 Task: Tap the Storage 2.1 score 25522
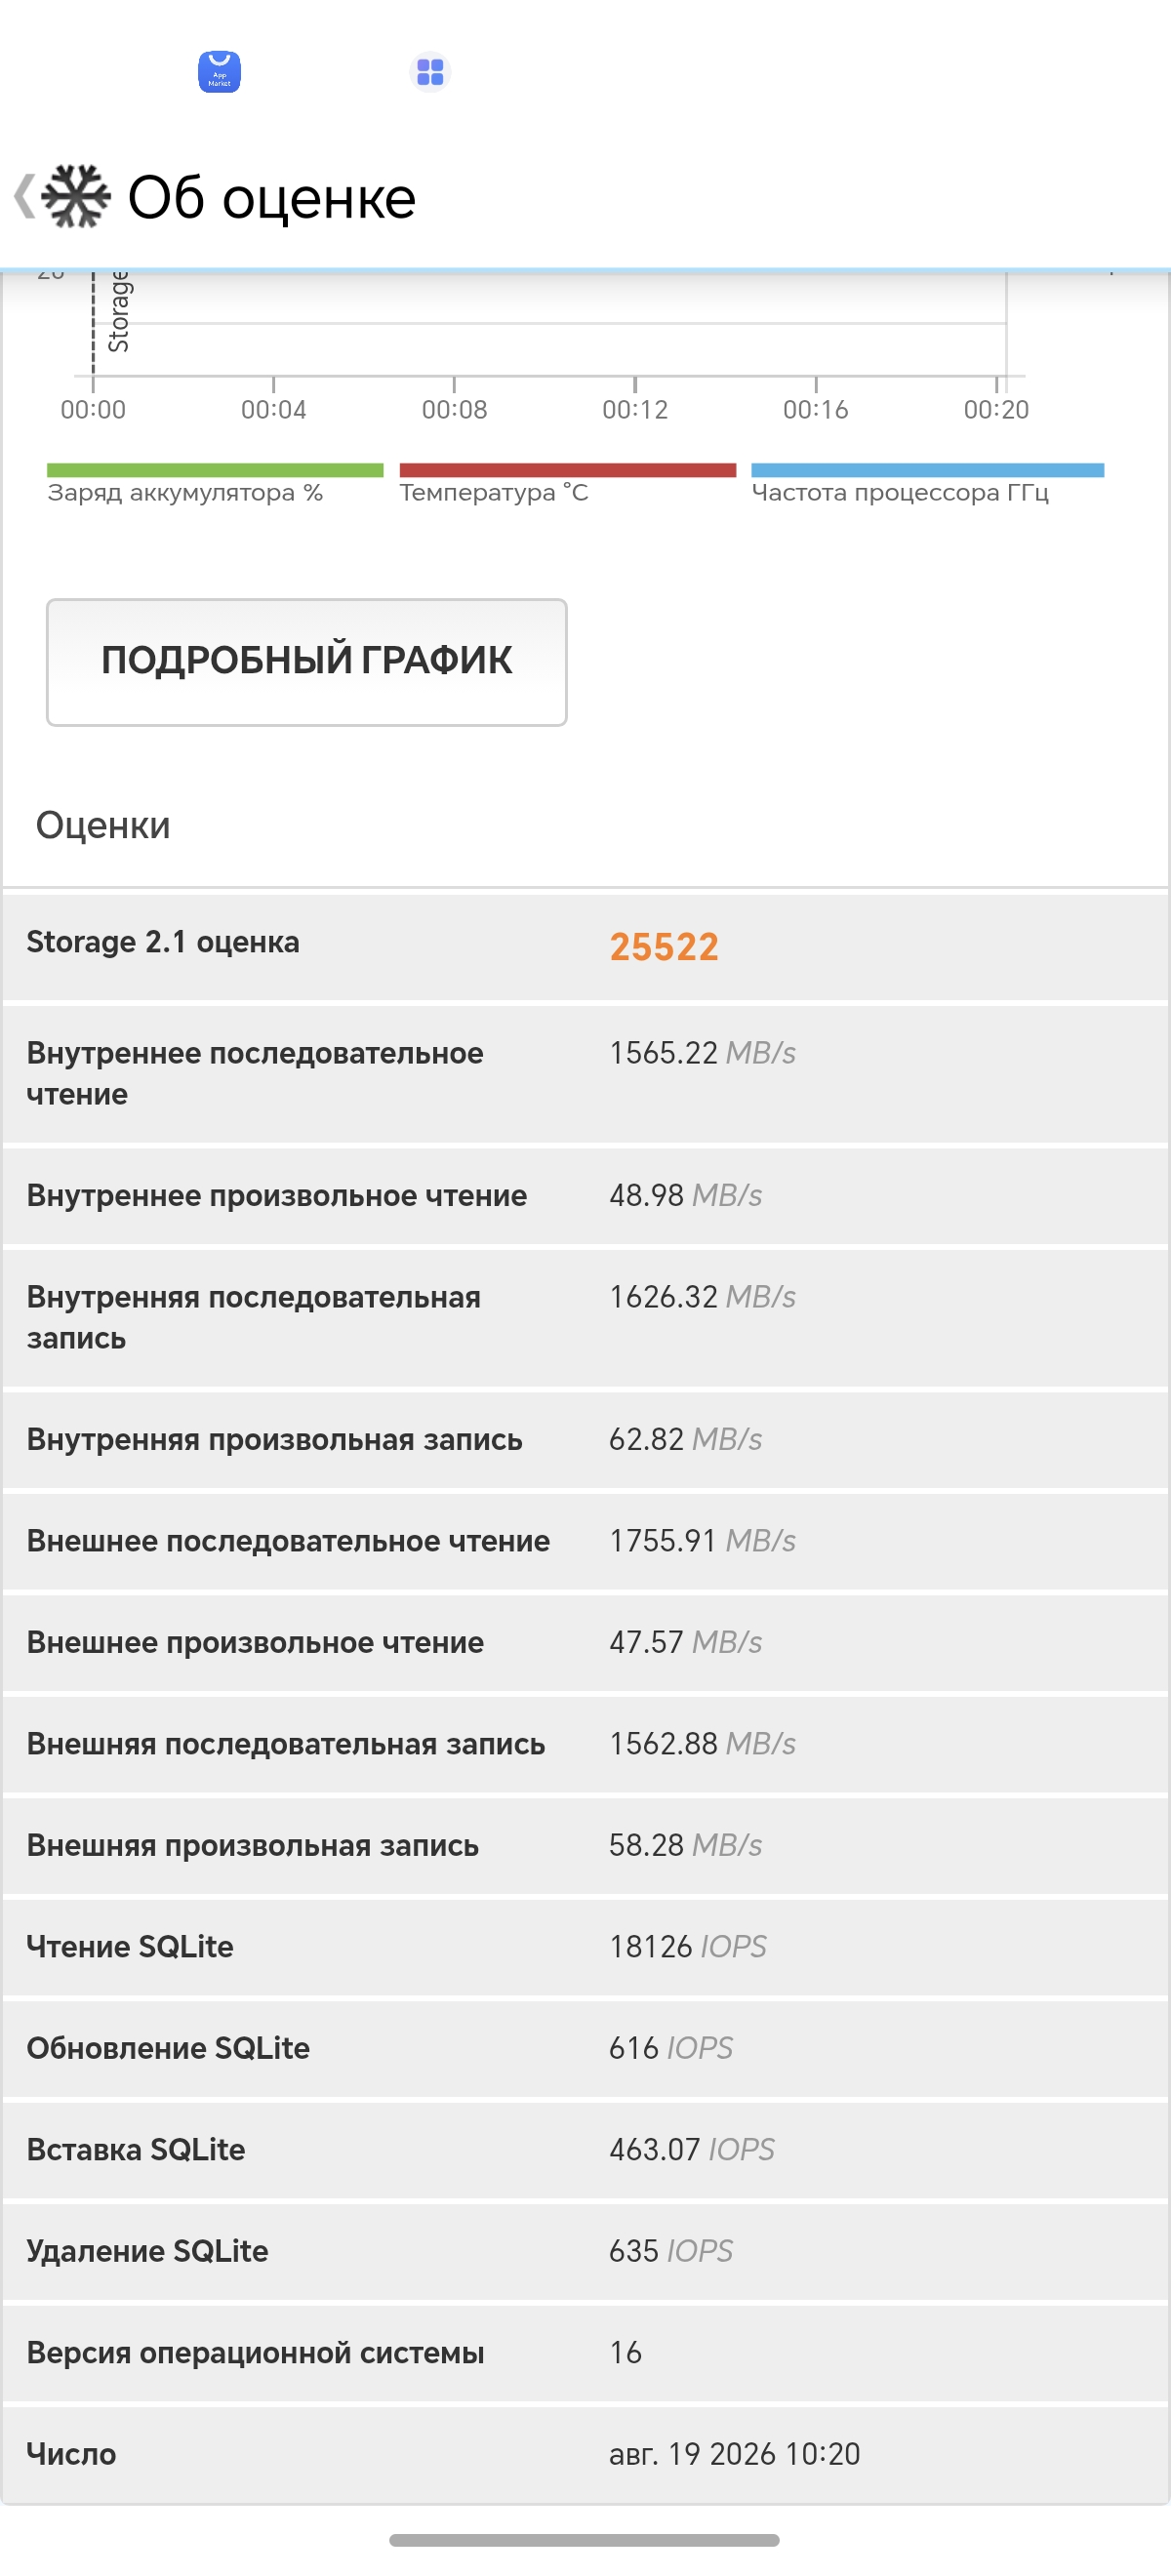(664, 946)
